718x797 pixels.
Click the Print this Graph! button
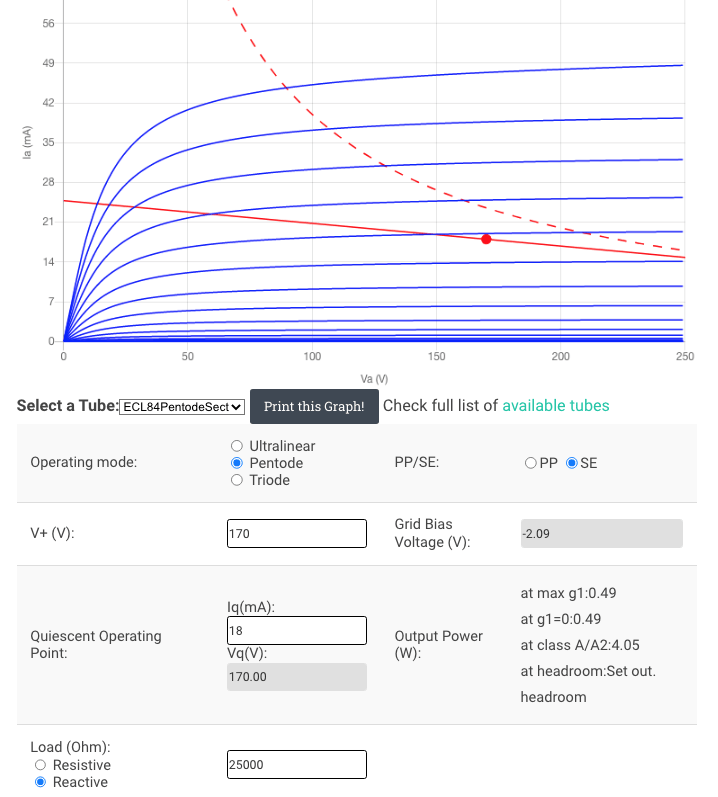tap(314, 406)
